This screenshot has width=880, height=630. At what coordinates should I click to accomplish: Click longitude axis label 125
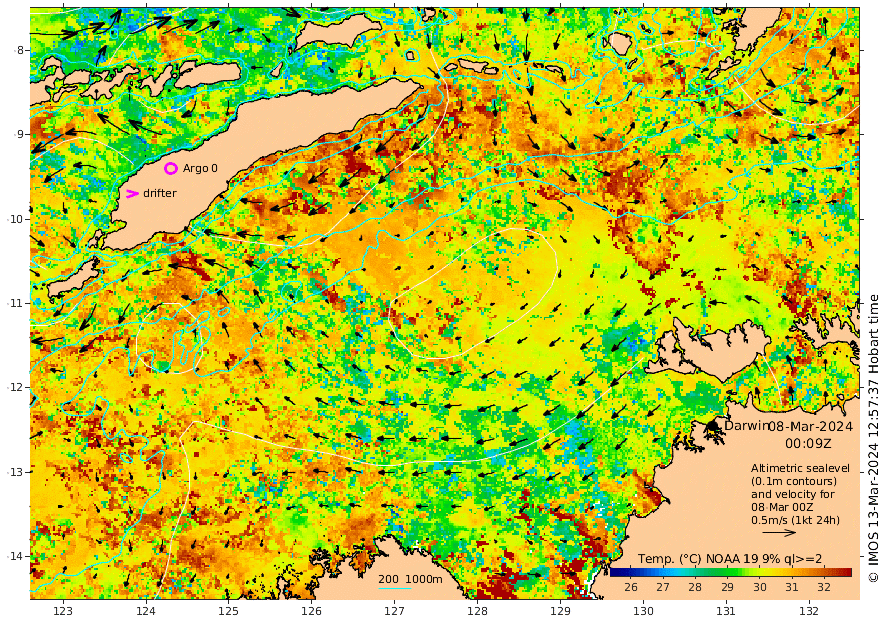pos(228,611)
